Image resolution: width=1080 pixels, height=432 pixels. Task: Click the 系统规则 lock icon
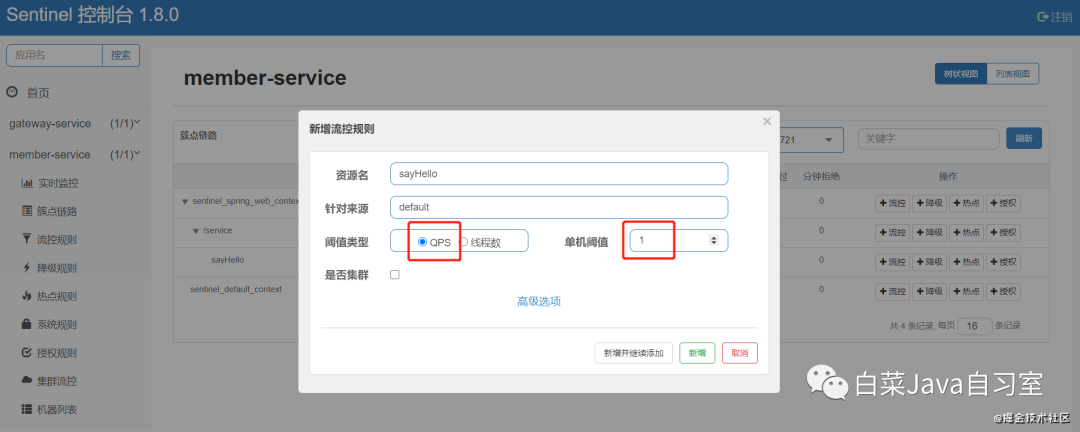click(x=27, y=325)
